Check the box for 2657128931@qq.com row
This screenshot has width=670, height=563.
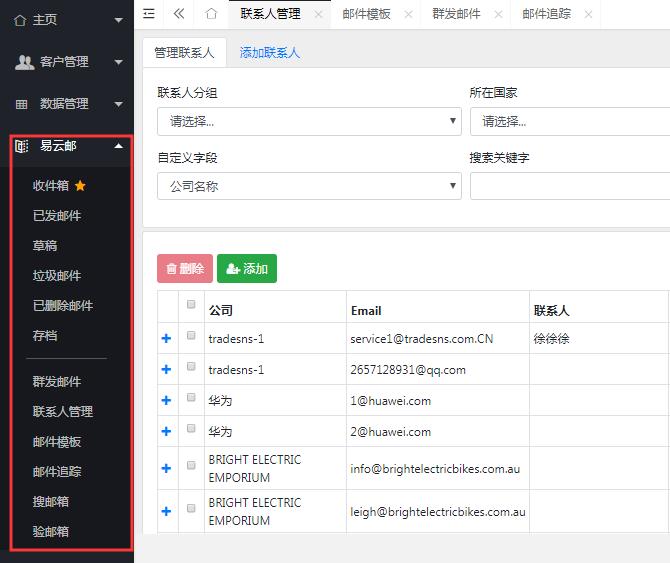191,367
